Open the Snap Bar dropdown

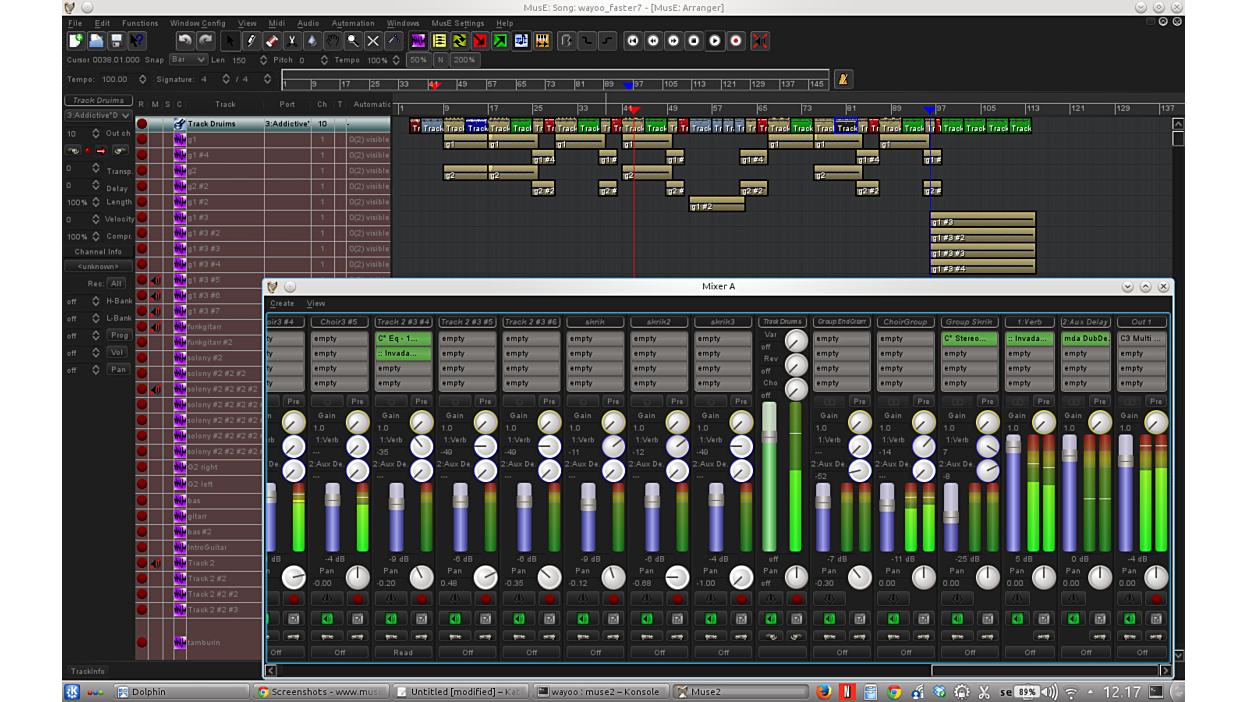188,60
